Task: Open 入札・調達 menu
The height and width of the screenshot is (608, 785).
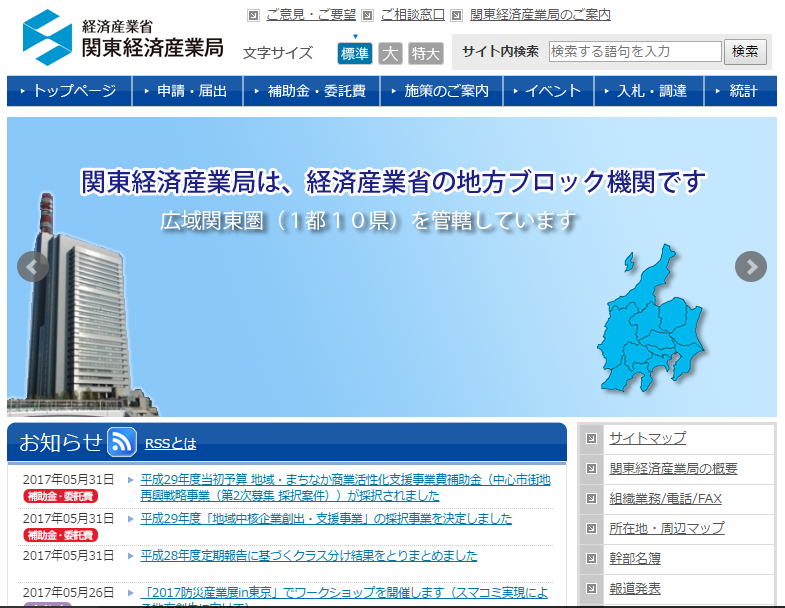Action: (649, 91)
